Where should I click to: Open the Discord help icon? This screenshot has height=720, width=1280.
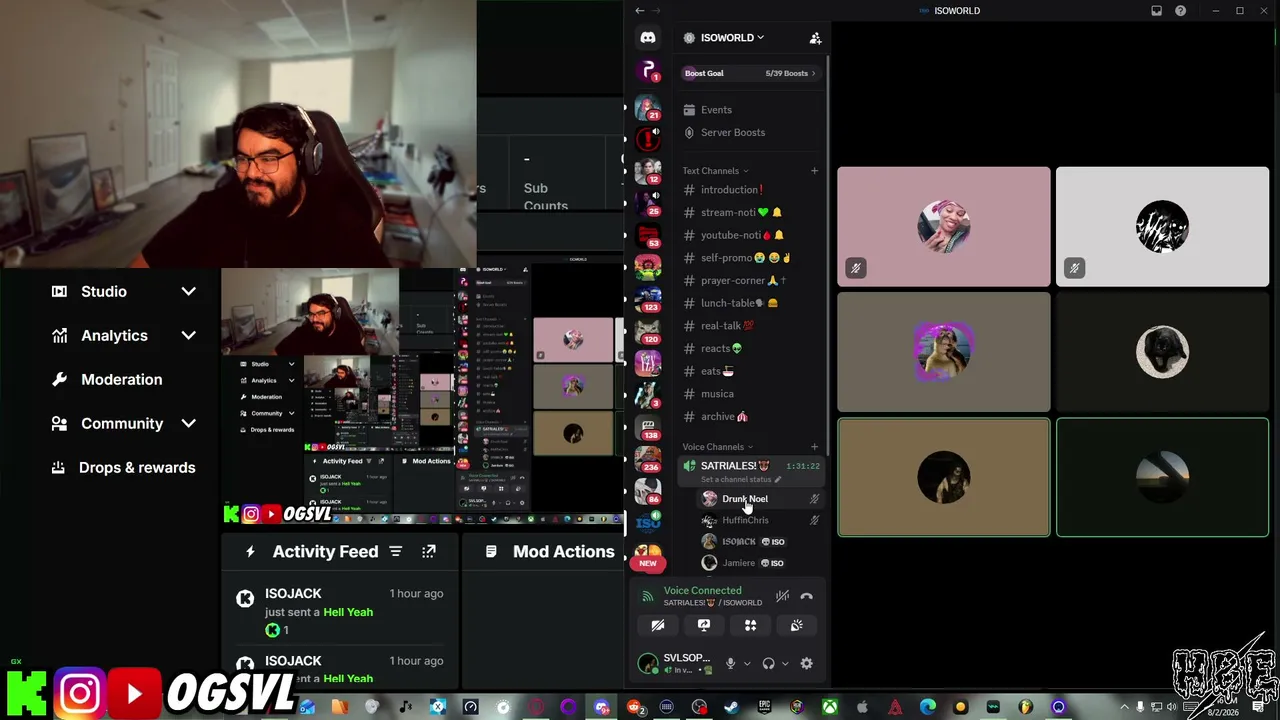pyautogui.click(x=1181, y=11)
